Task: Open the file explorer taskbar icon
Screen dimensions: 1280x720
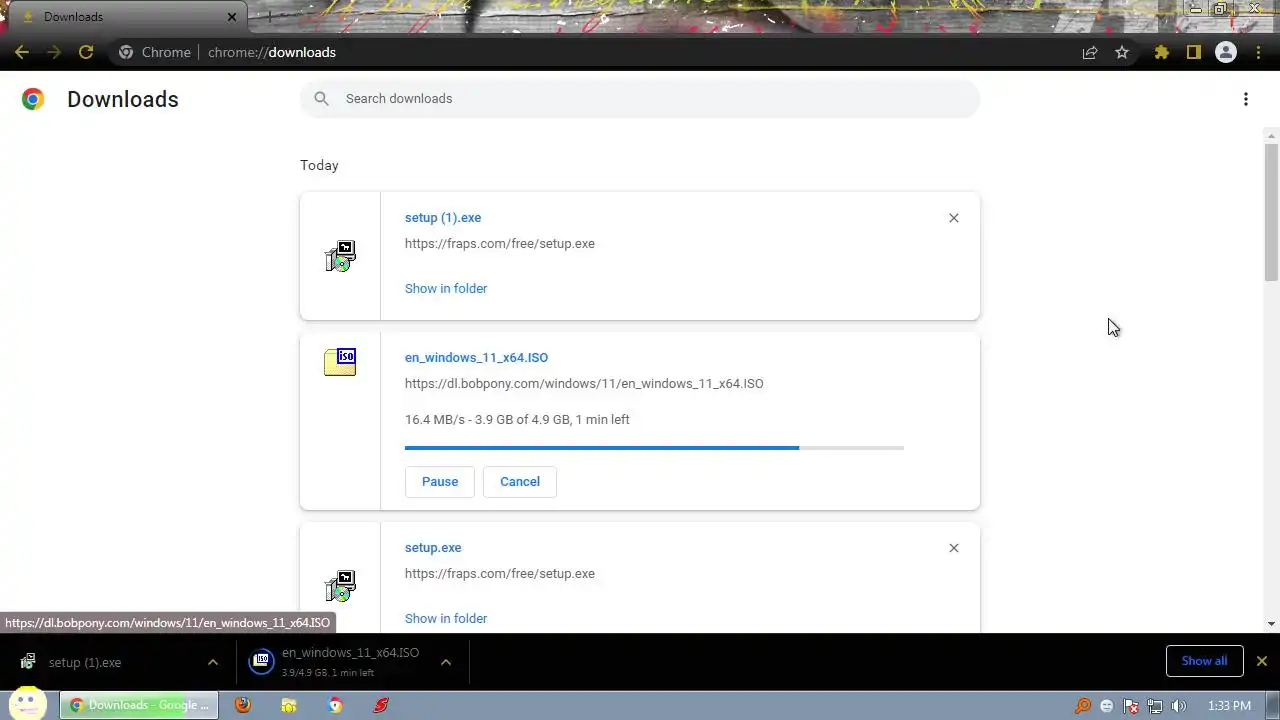Action: pos(289,705)
